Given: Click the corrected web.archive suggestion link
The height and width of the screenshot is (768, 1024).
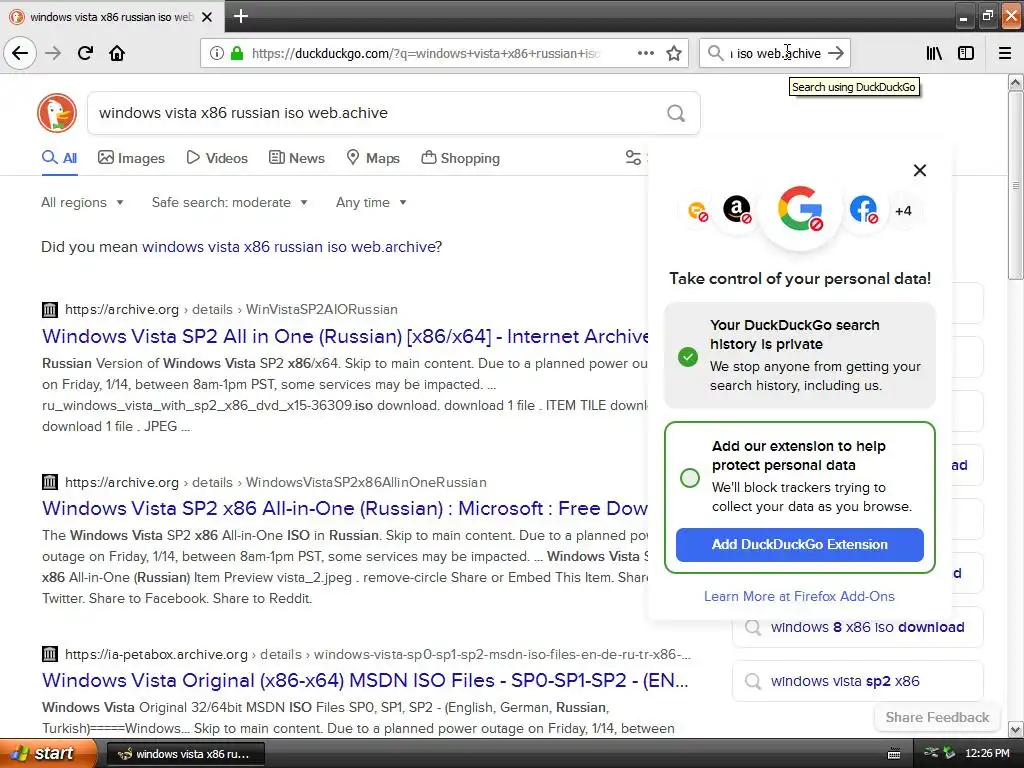Looking at the screenshot, I should (289, 247).
